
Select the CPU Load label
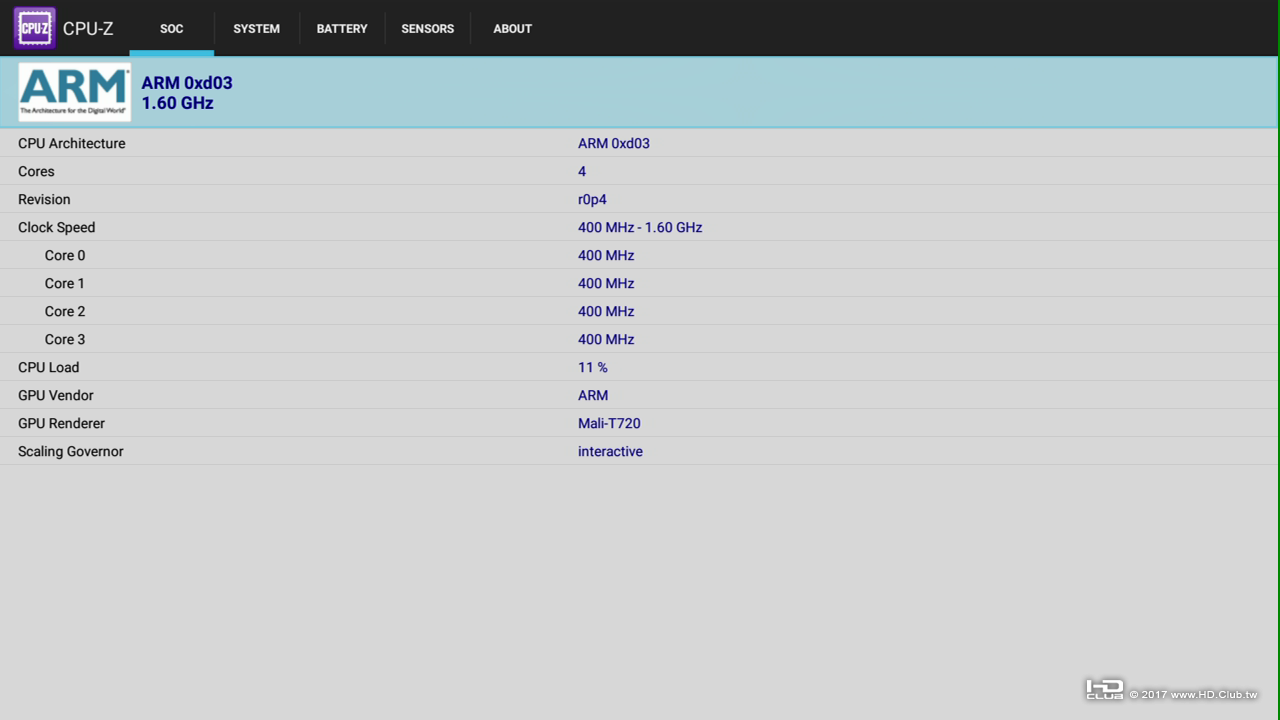click(48, 367)
